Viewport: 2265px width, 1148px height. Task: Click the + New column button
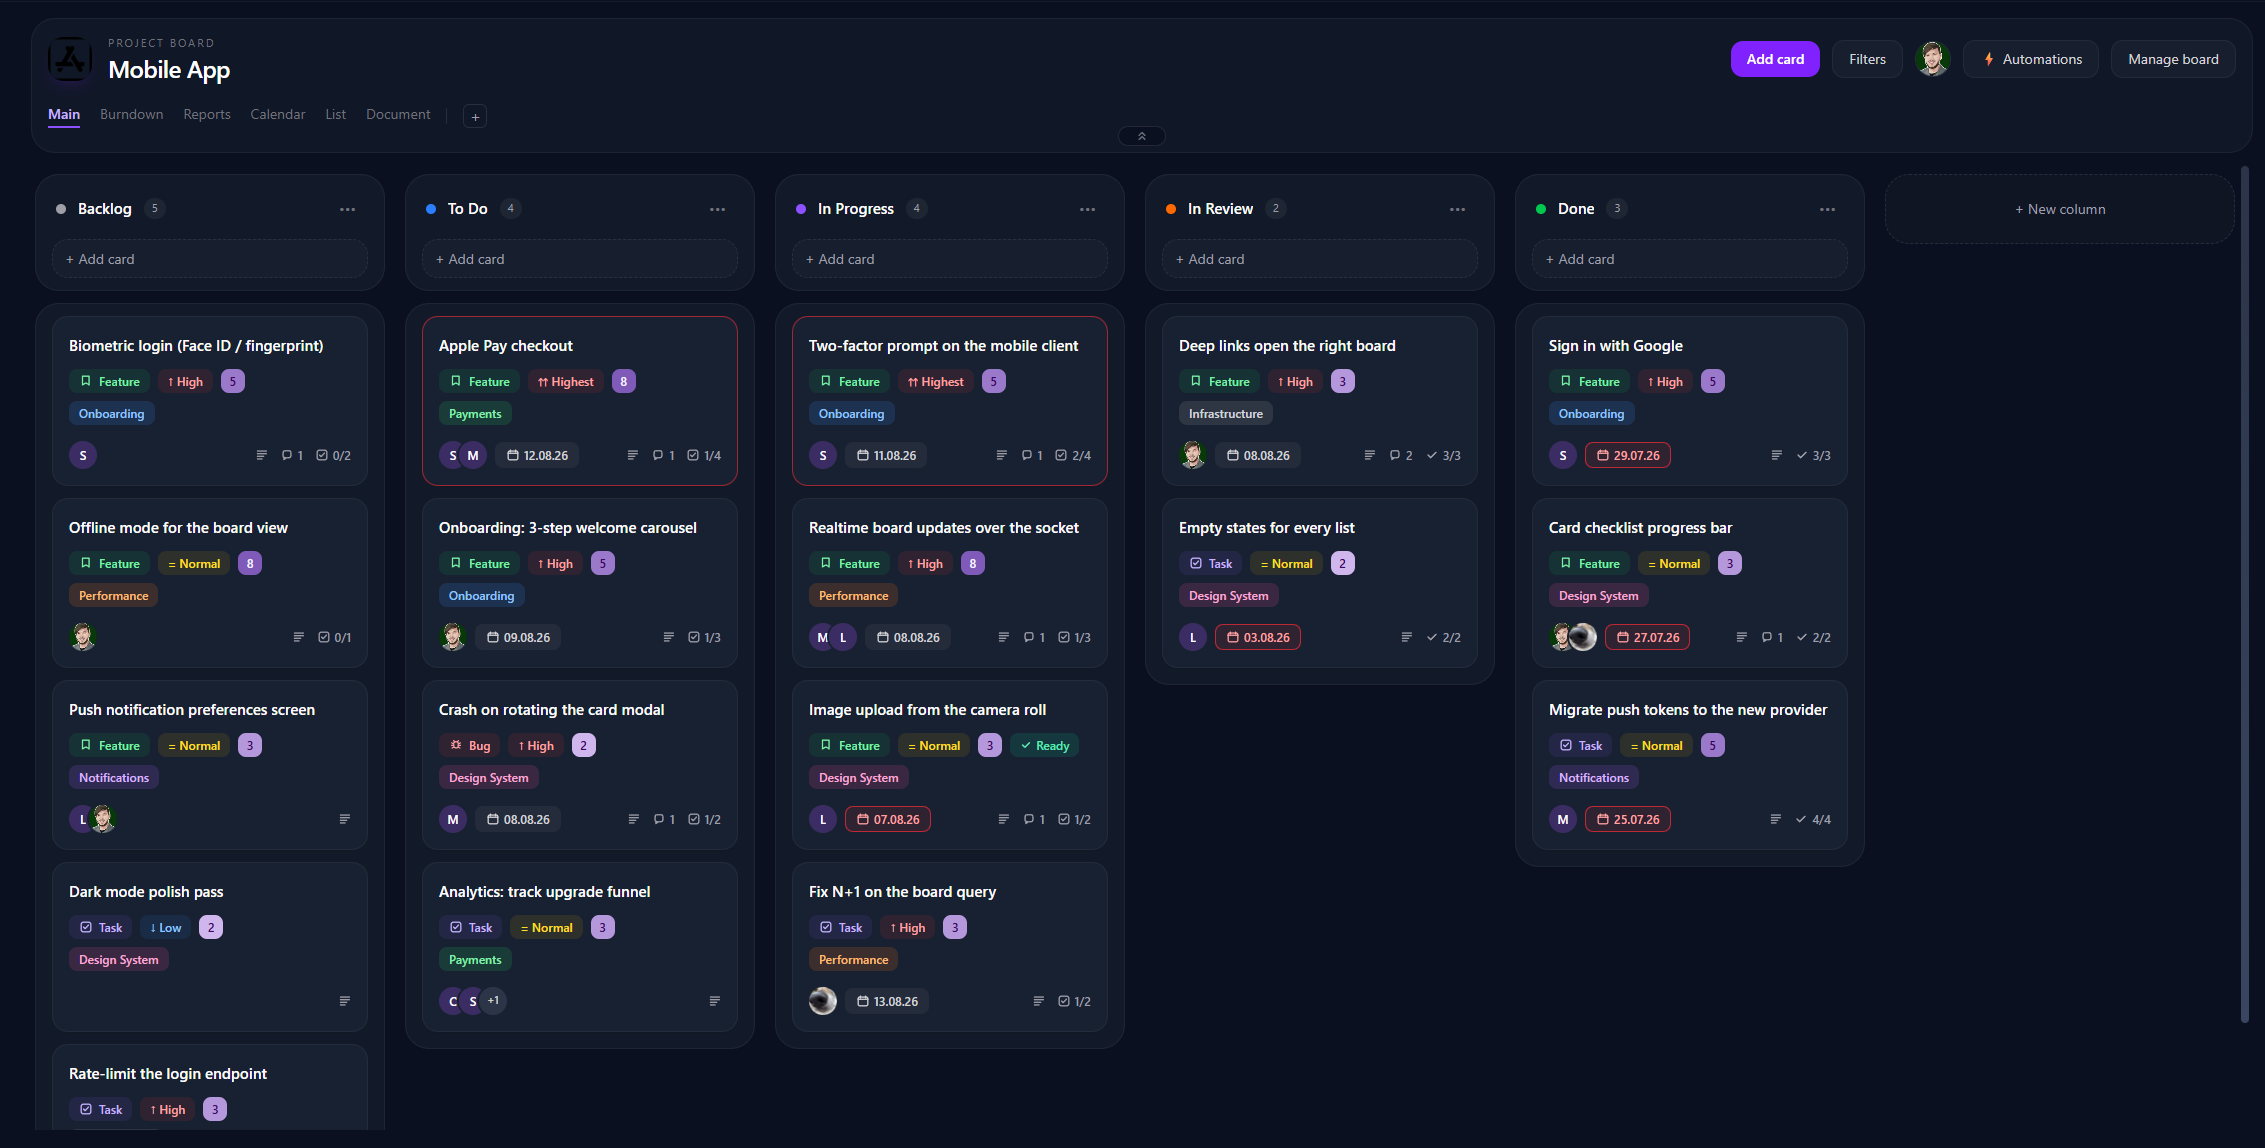[x=2060, y=209]
